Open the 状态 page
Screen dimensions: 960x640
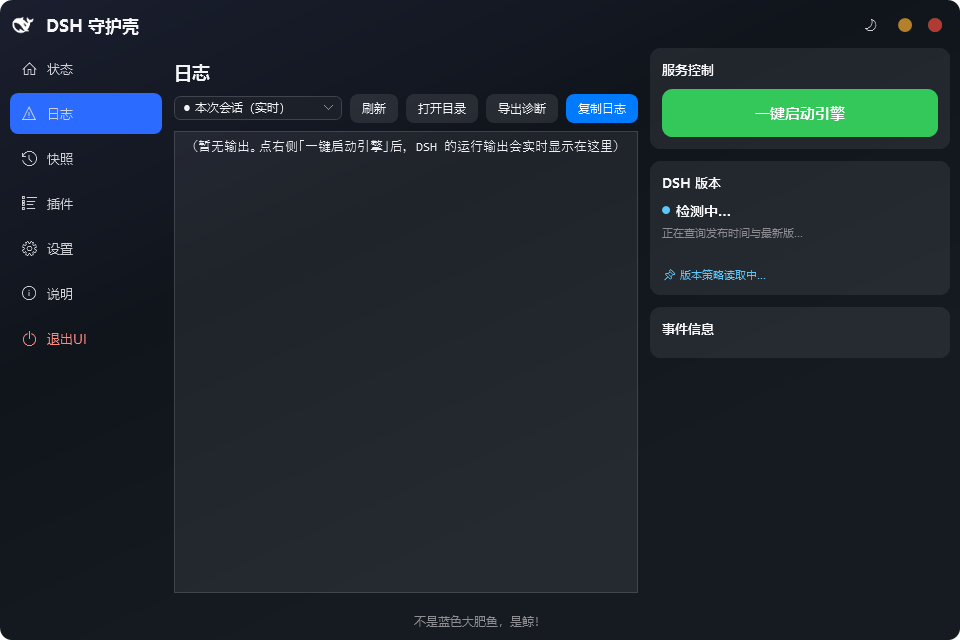pyautogui.click(x=86, y=69)
